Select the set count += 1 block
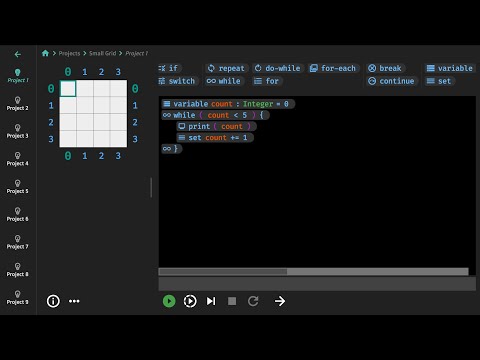 (215, 138)
